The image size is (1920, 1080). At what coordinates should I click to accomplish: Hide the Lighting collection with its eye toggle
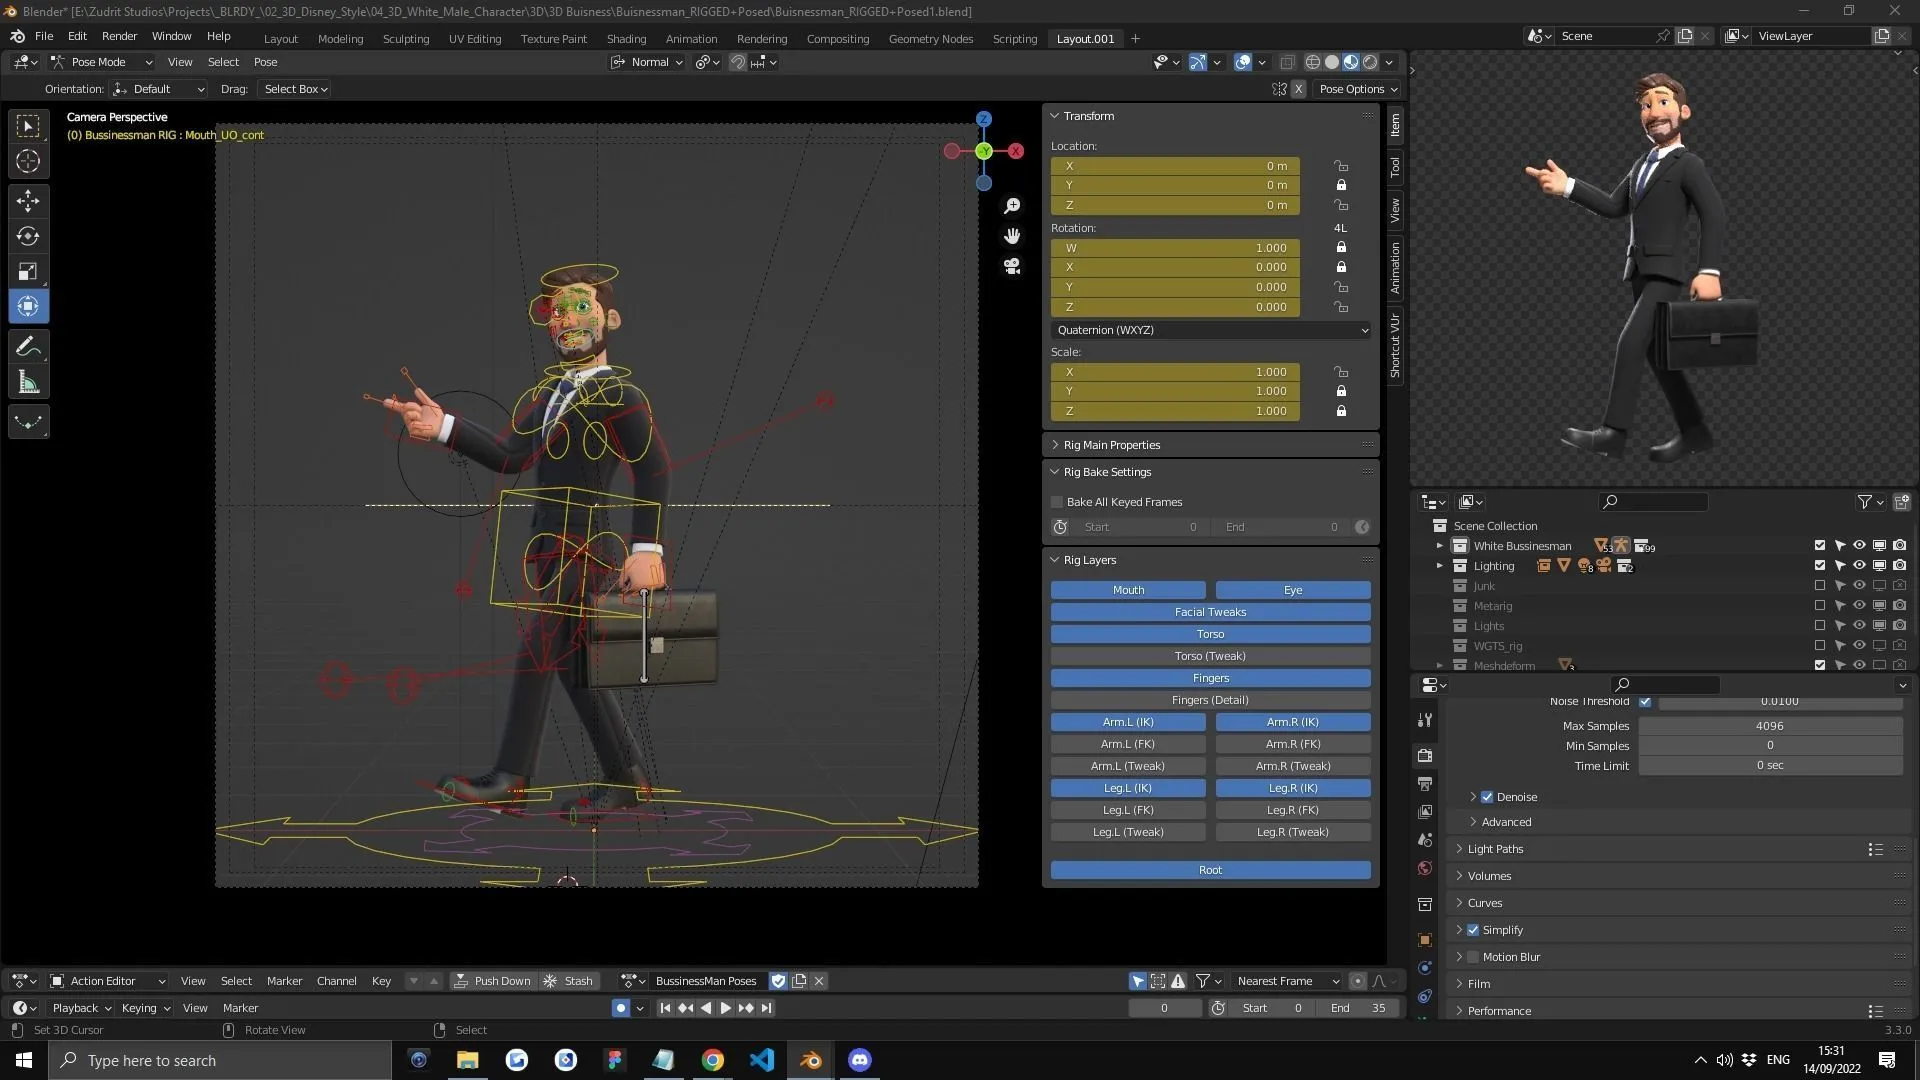1859,565
